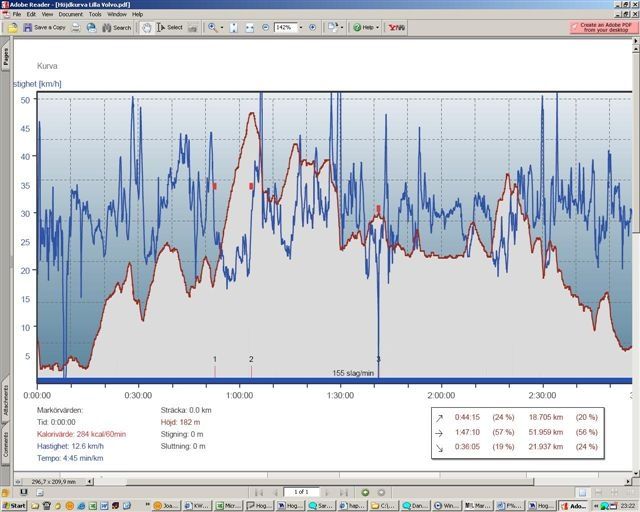Select the Hand tool
The image size is (640, 512).
pyautogui.click(x=147, y=28)
